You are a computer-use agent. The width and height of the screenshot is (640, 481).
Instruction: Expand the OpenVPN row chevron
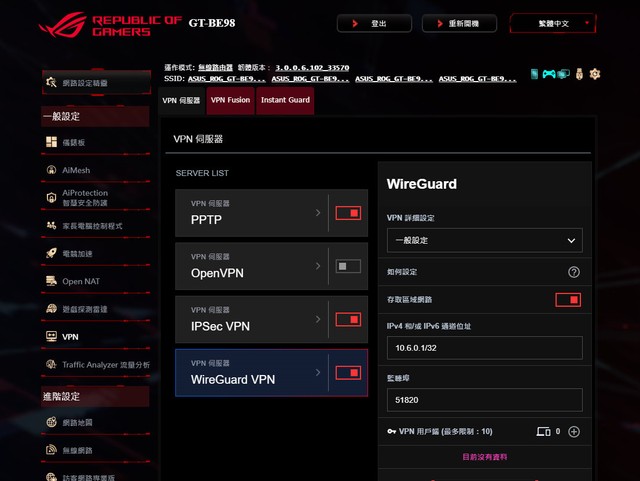coord(318,266)
